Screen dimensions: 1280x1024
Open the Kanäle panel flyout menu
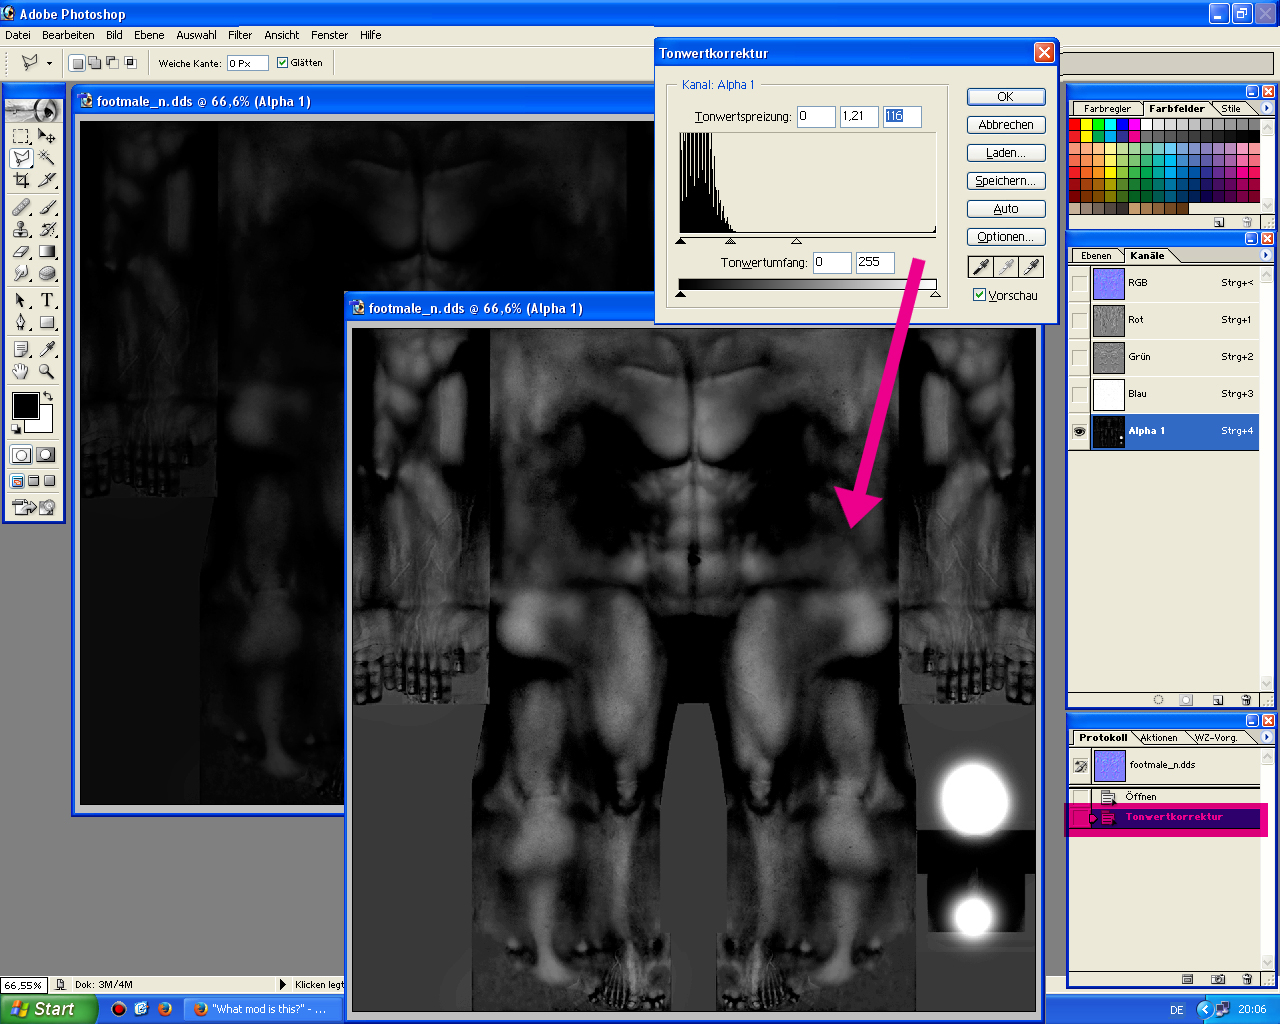point(1266,255)
